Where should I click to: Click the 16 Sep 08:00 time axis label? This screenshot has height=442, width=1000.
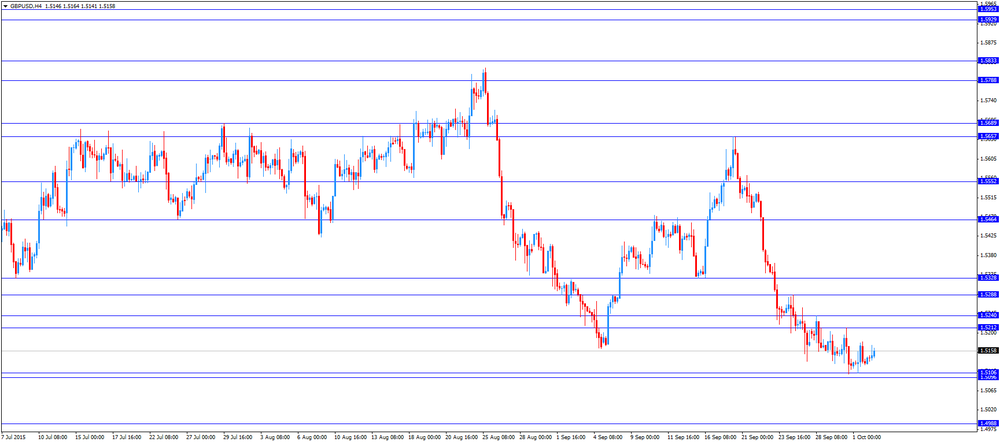tap(719, 438)
